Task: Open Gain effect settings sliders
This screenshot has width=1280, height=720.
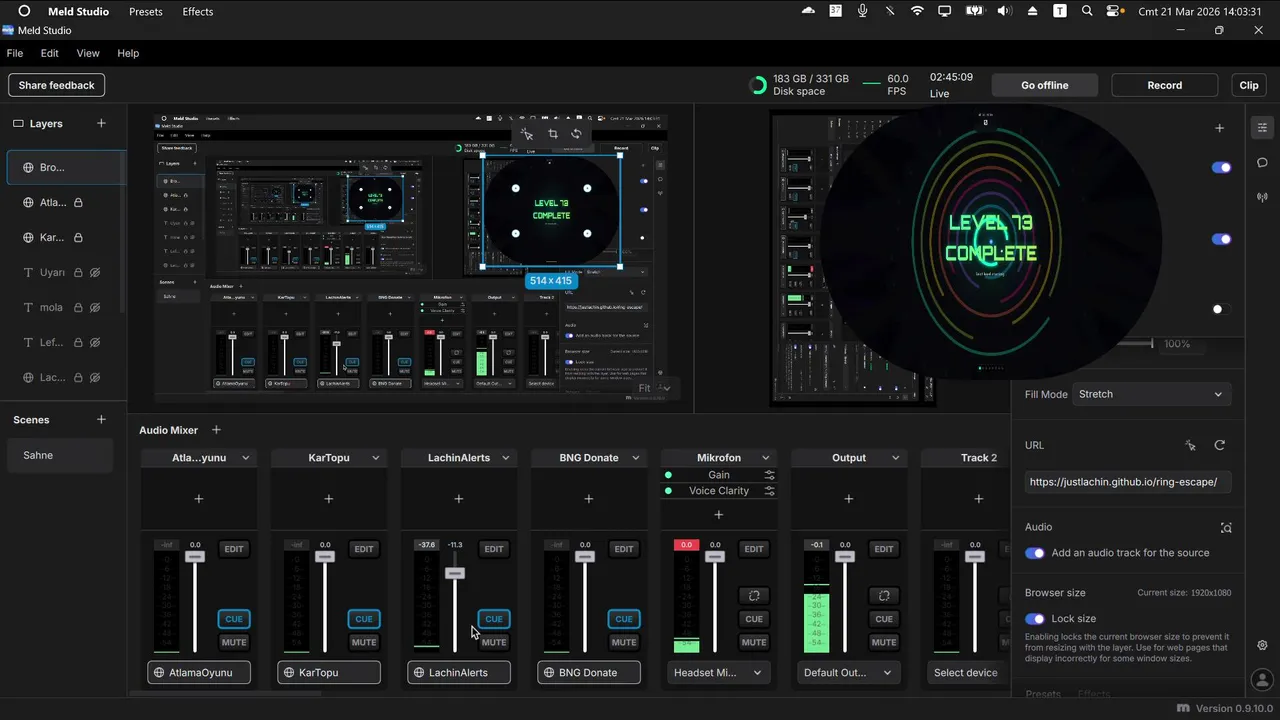Action: 769,475
